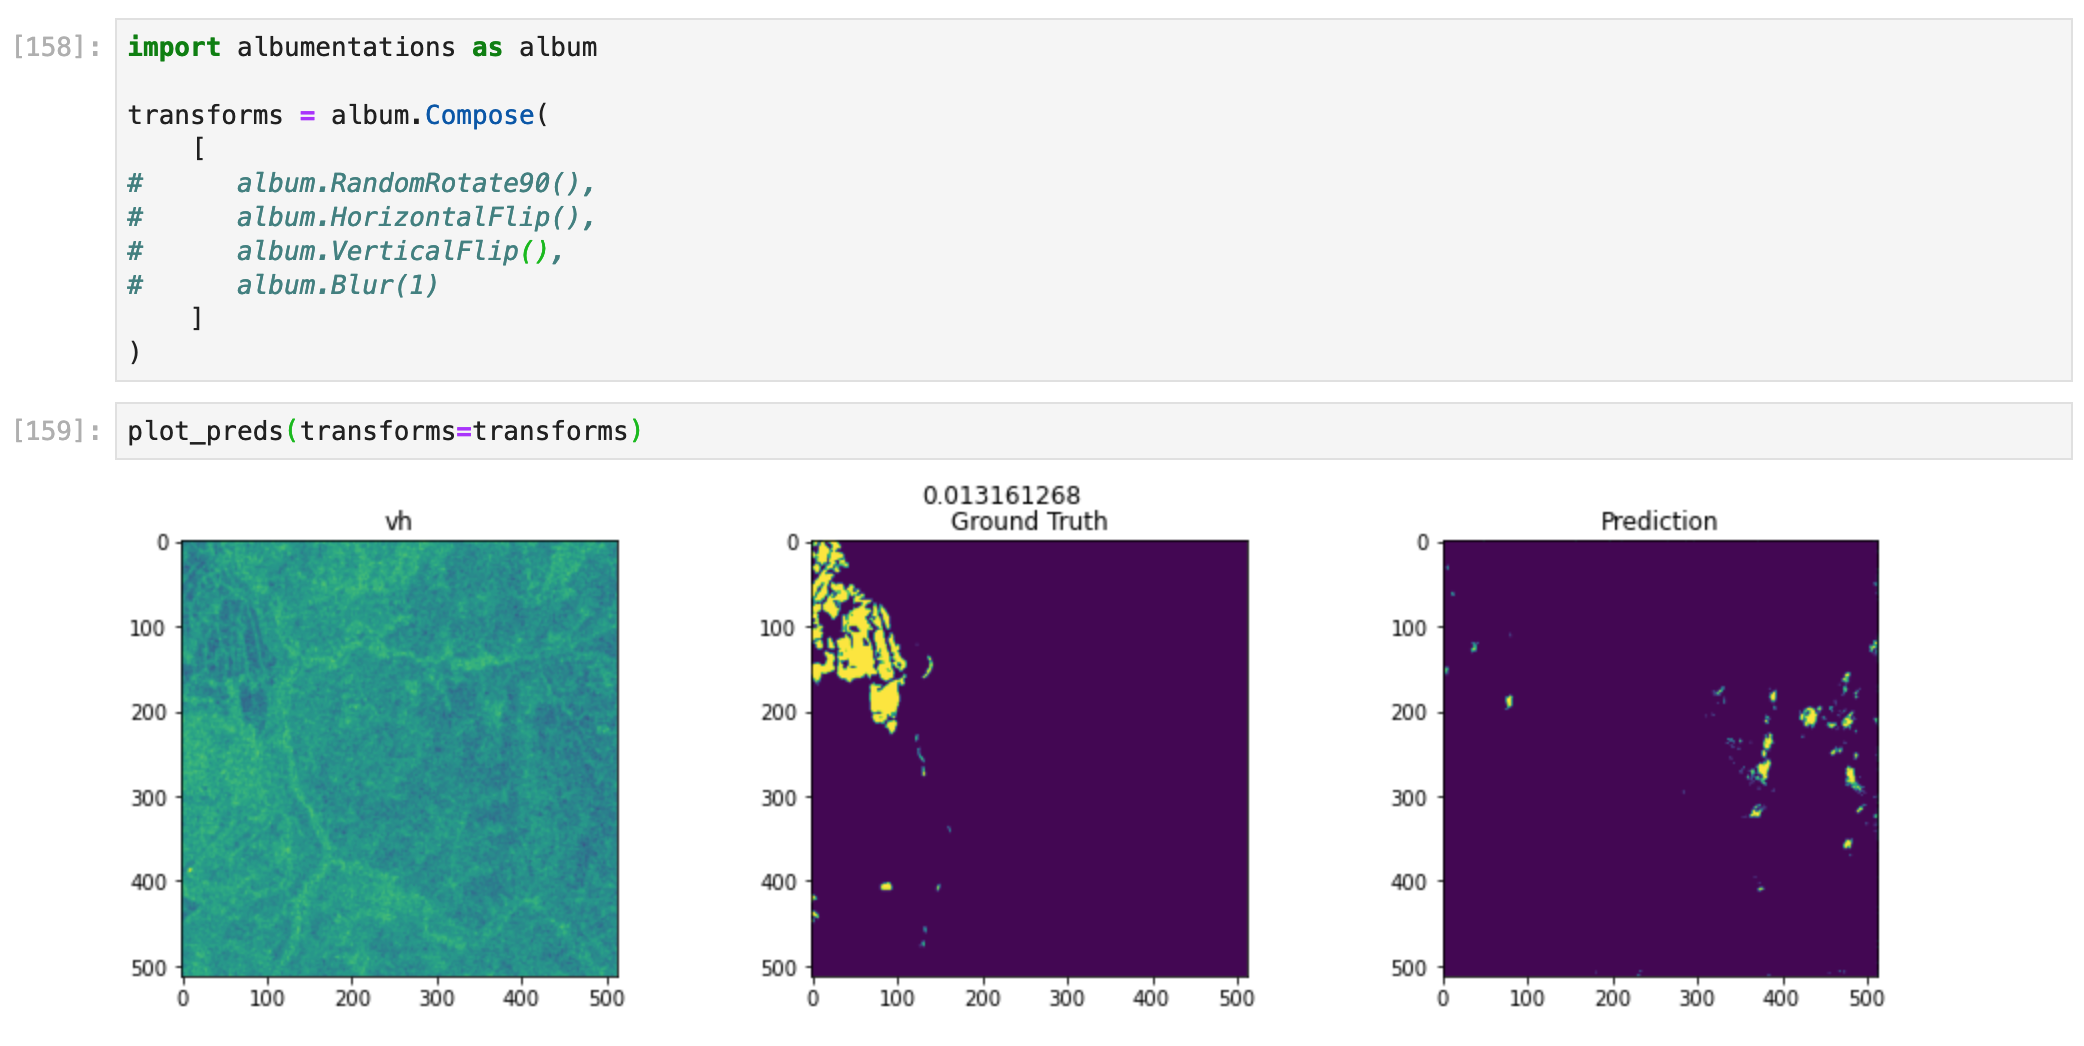Click the 'import albumentations as album' line
The width and height of the screenshot is (2084, 1046).
pyautogui.click(x=362, y=47)
